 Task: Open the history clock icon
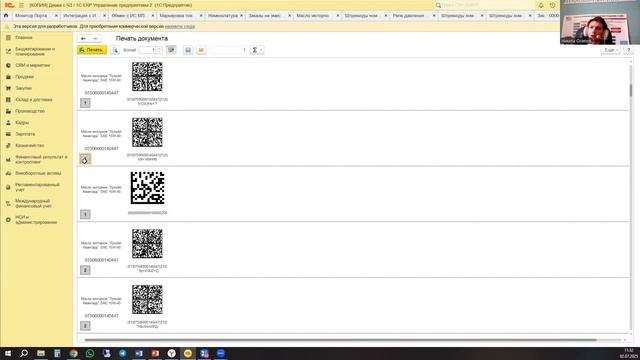click(x=552, y=5)
